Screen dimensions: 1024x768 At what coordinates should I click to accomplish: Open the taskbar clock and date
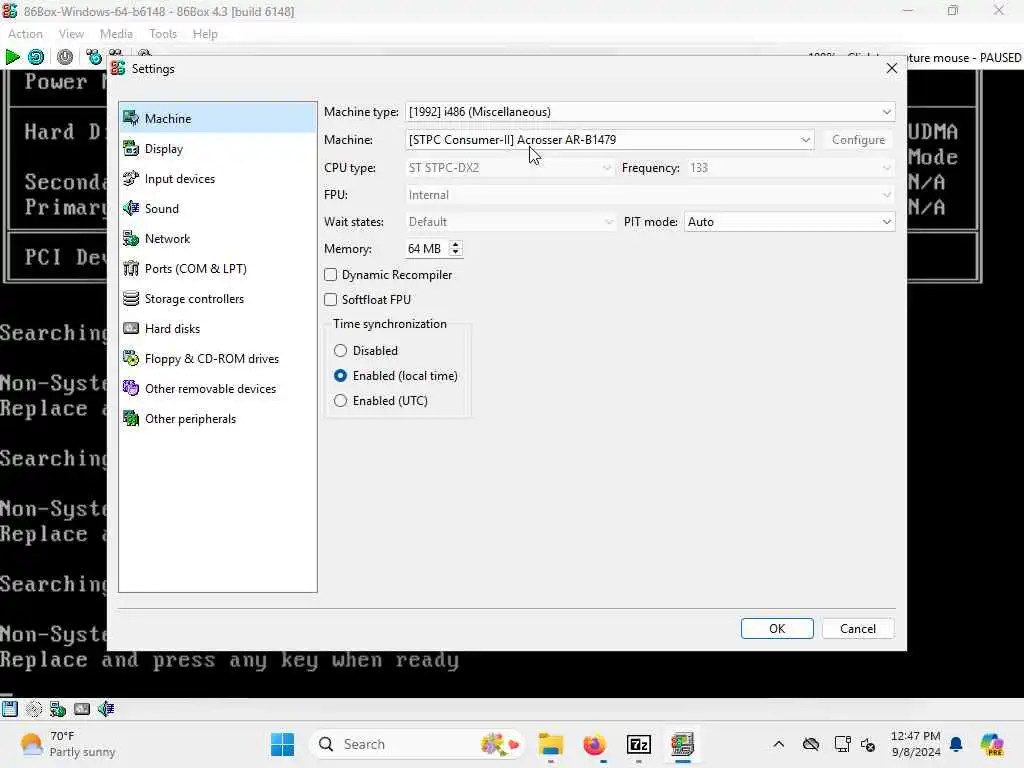[916, 744]
